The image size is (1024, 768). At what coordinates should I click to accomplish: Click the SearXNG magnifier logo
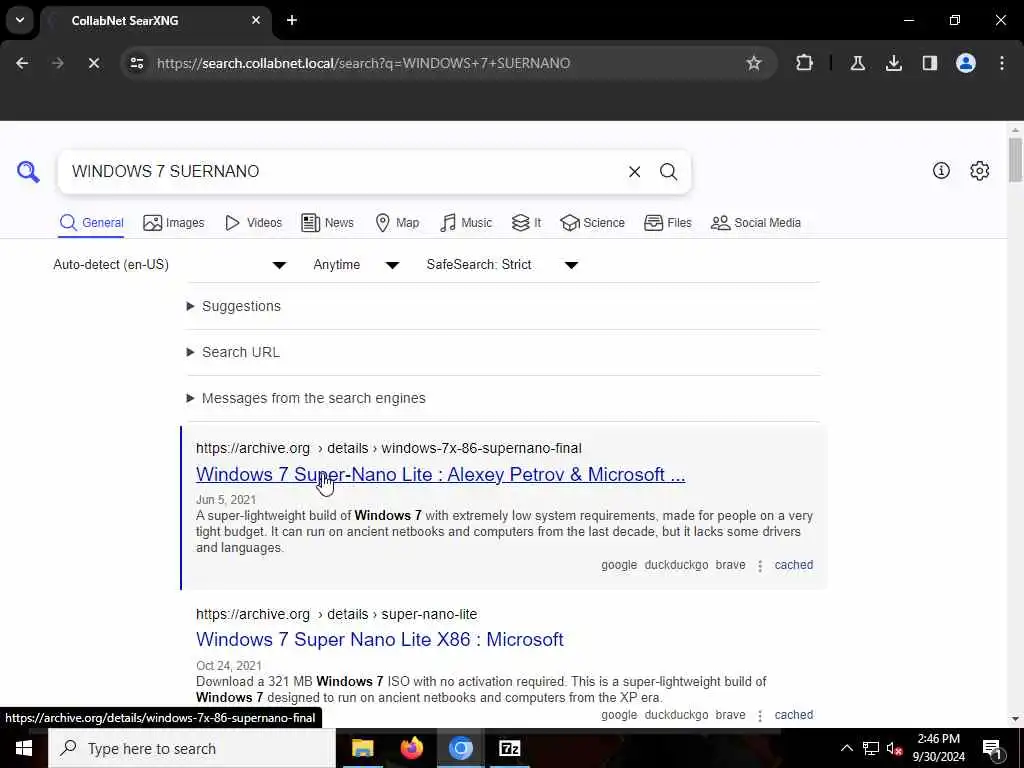click(28, 172)
